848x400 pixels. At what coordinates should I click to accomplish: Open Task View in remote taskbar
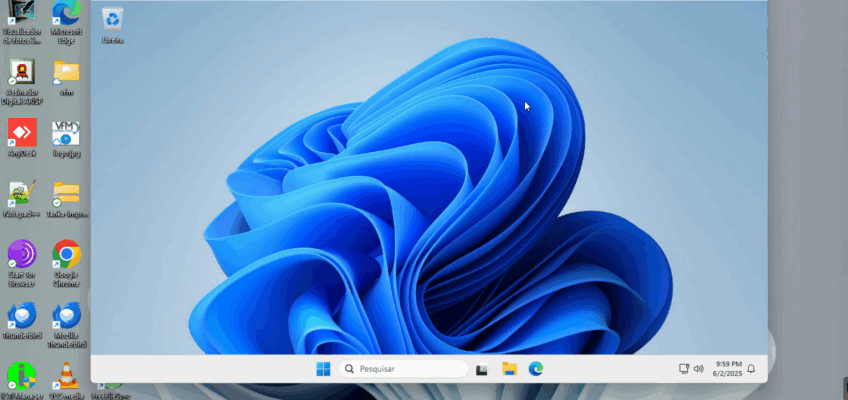[x=482, y=369]
